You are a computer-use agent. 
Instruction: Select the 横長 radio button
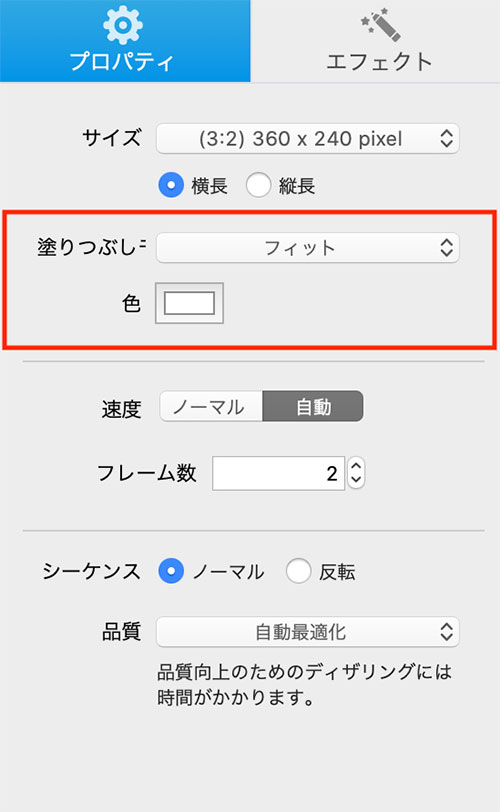[x=171, y=185]
